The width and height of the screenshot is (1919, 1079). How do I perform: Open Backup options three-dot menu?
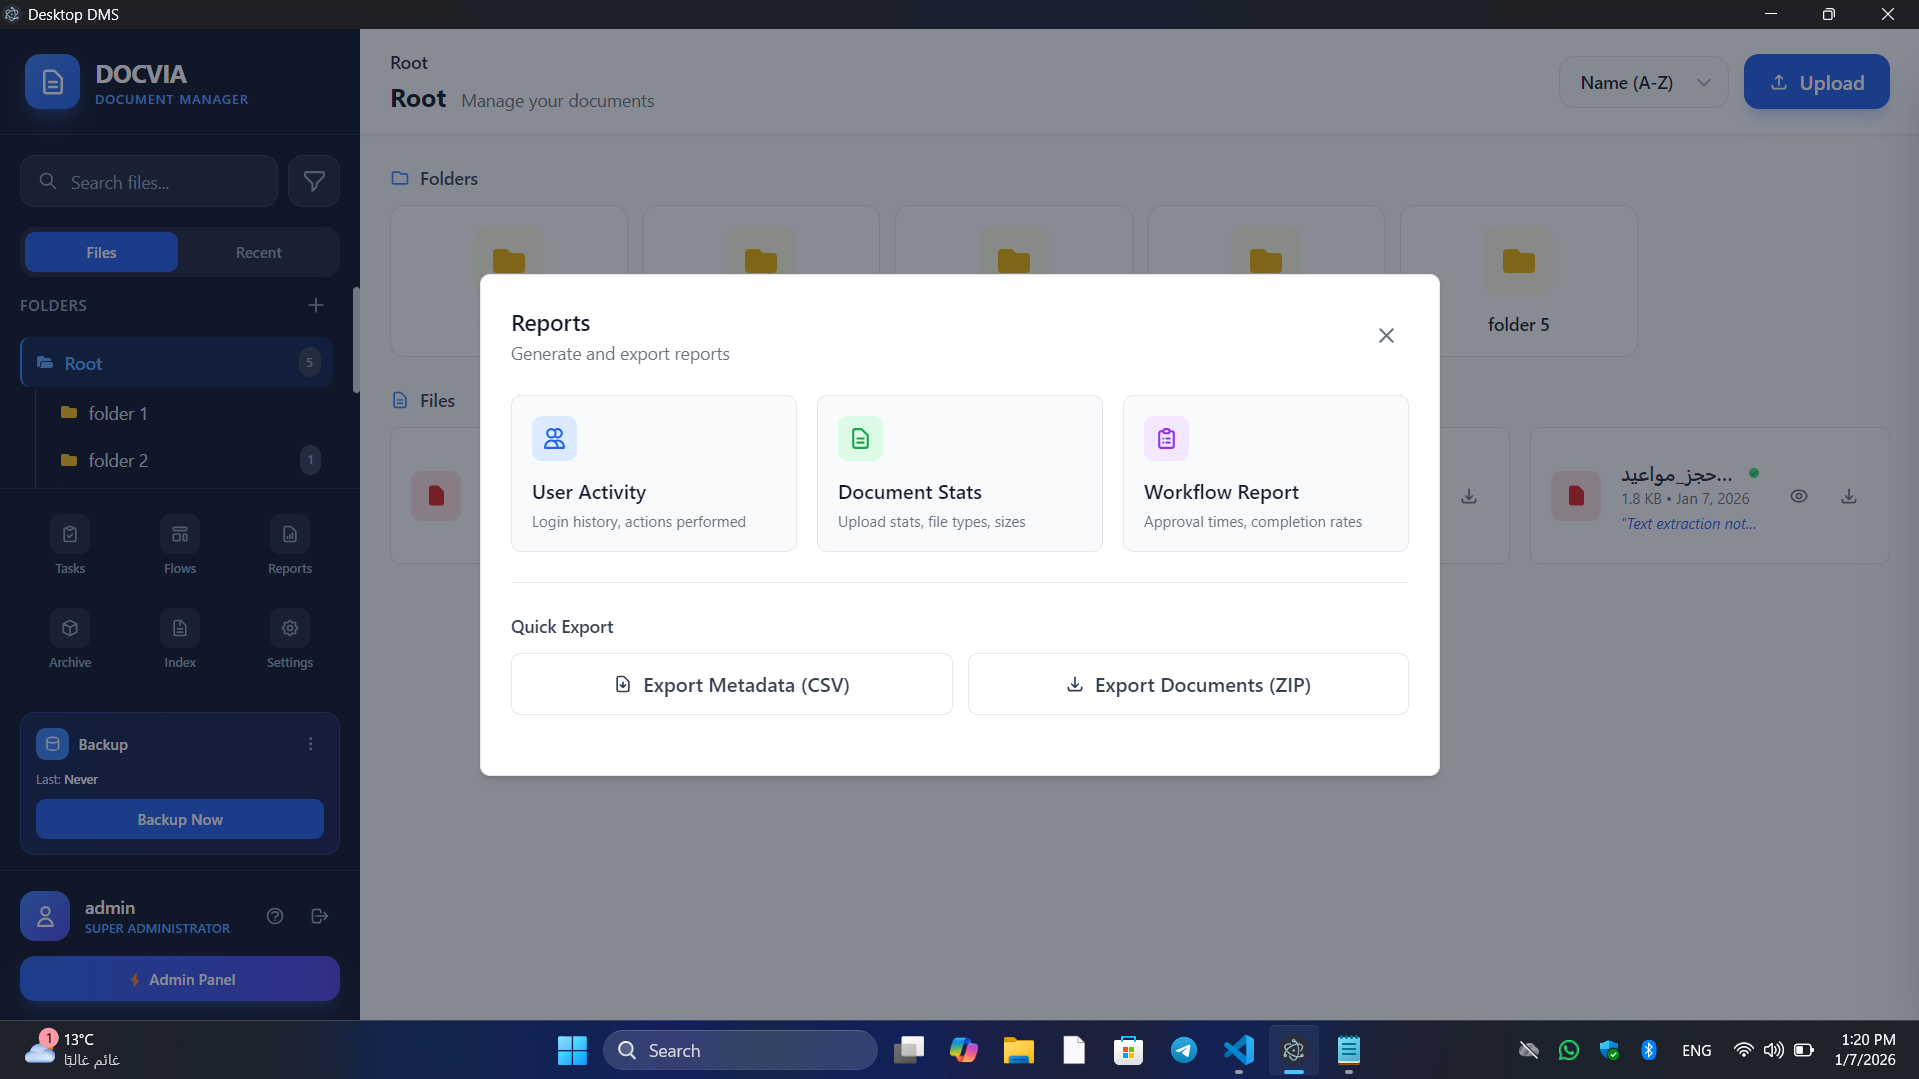click(x=311, y=744)
